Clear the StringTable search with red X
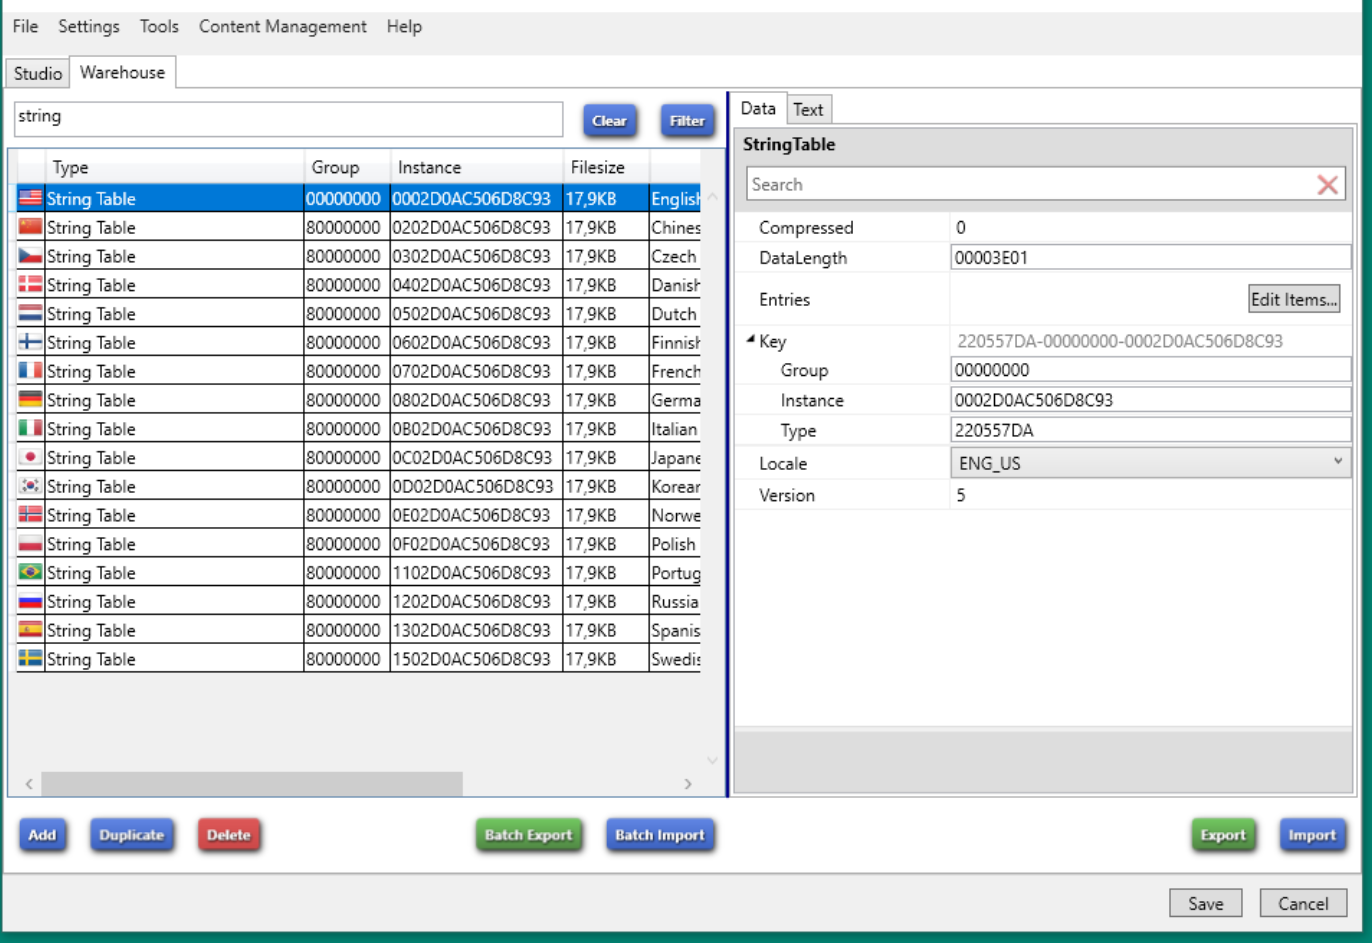 (1327, 185)
